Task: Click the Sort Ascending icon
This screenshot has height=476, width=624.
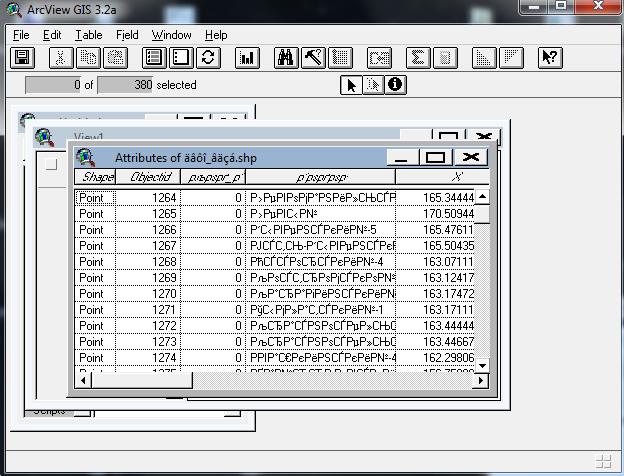Action: click(484, 58)
